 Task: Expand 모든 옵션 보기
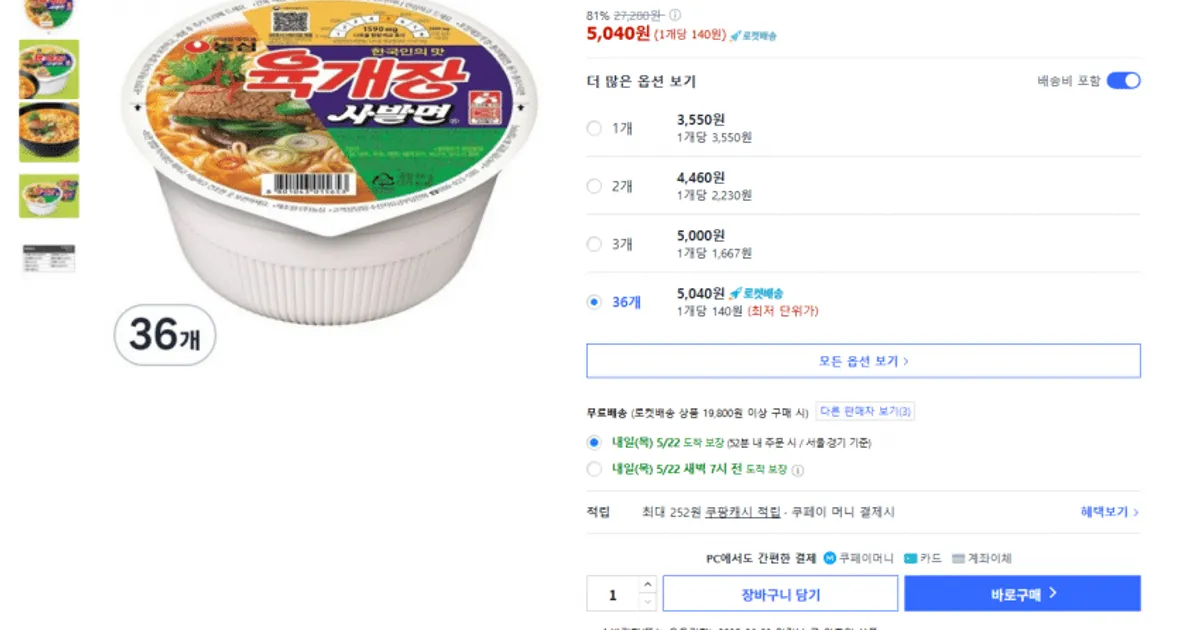(863, 361)
